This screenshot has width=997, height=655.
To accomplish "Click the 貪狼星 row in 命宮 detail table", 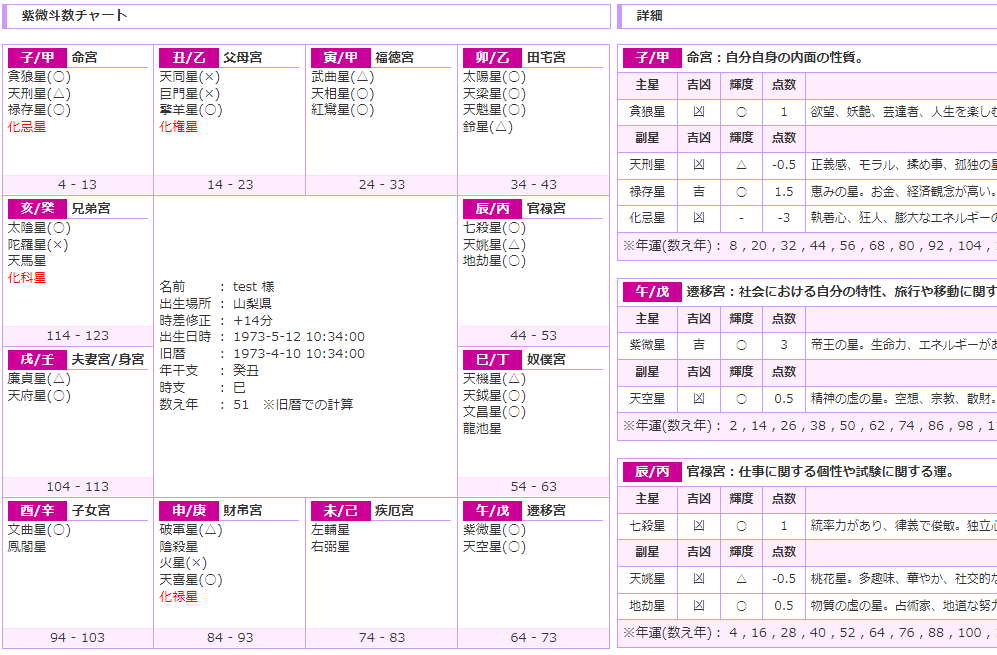I will 808,112.
